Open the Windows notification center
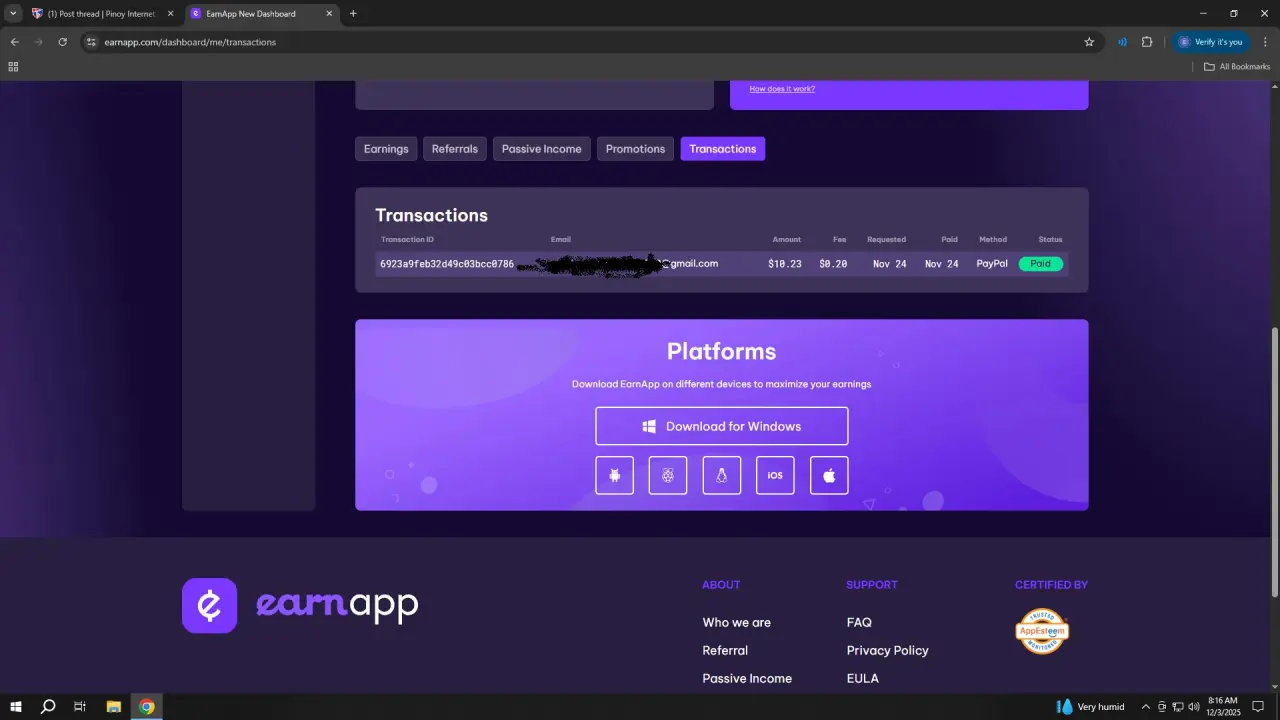The width and height of the screenshot is (1280, 720). tap(1258, 707)
